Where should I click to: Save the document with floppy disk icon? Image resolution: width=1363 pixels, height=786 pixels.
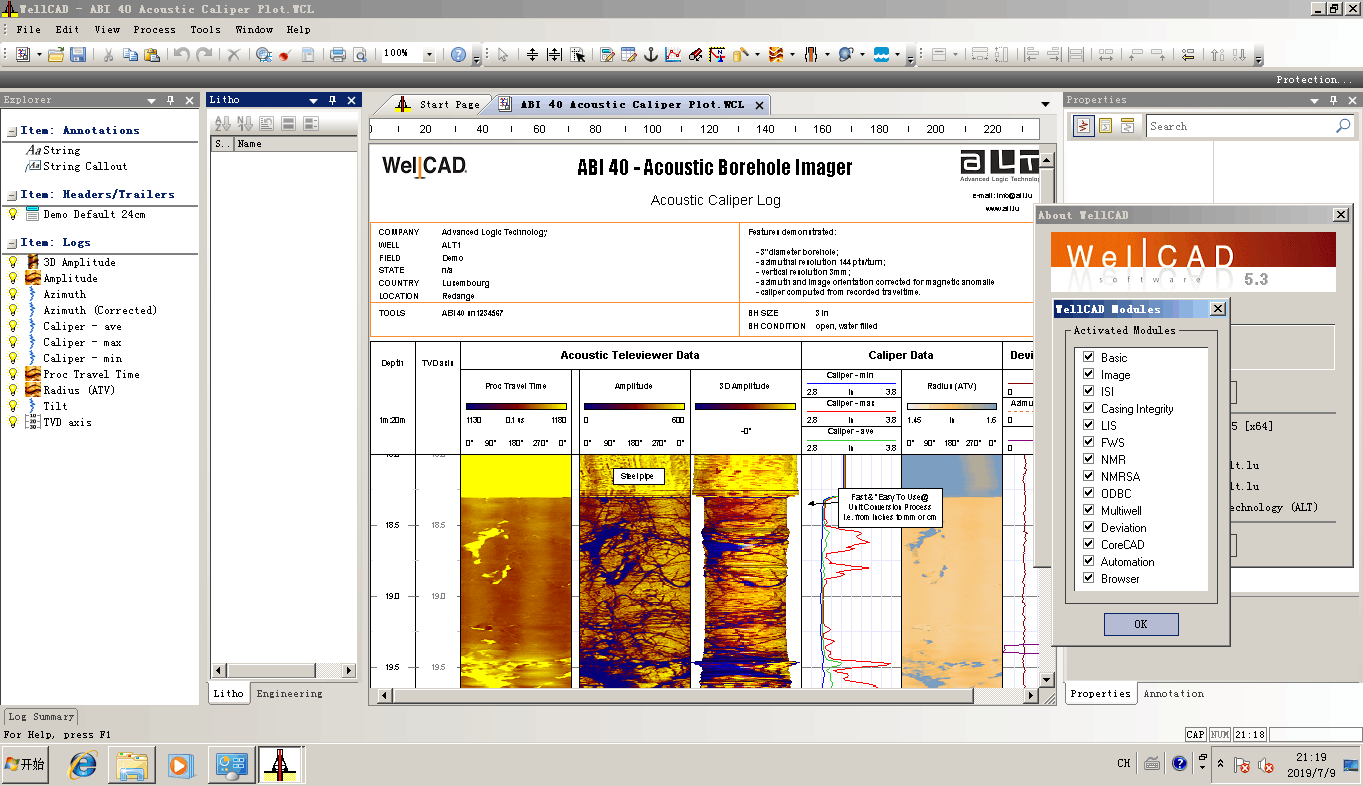pyautogui.click(x=78, y=54)
